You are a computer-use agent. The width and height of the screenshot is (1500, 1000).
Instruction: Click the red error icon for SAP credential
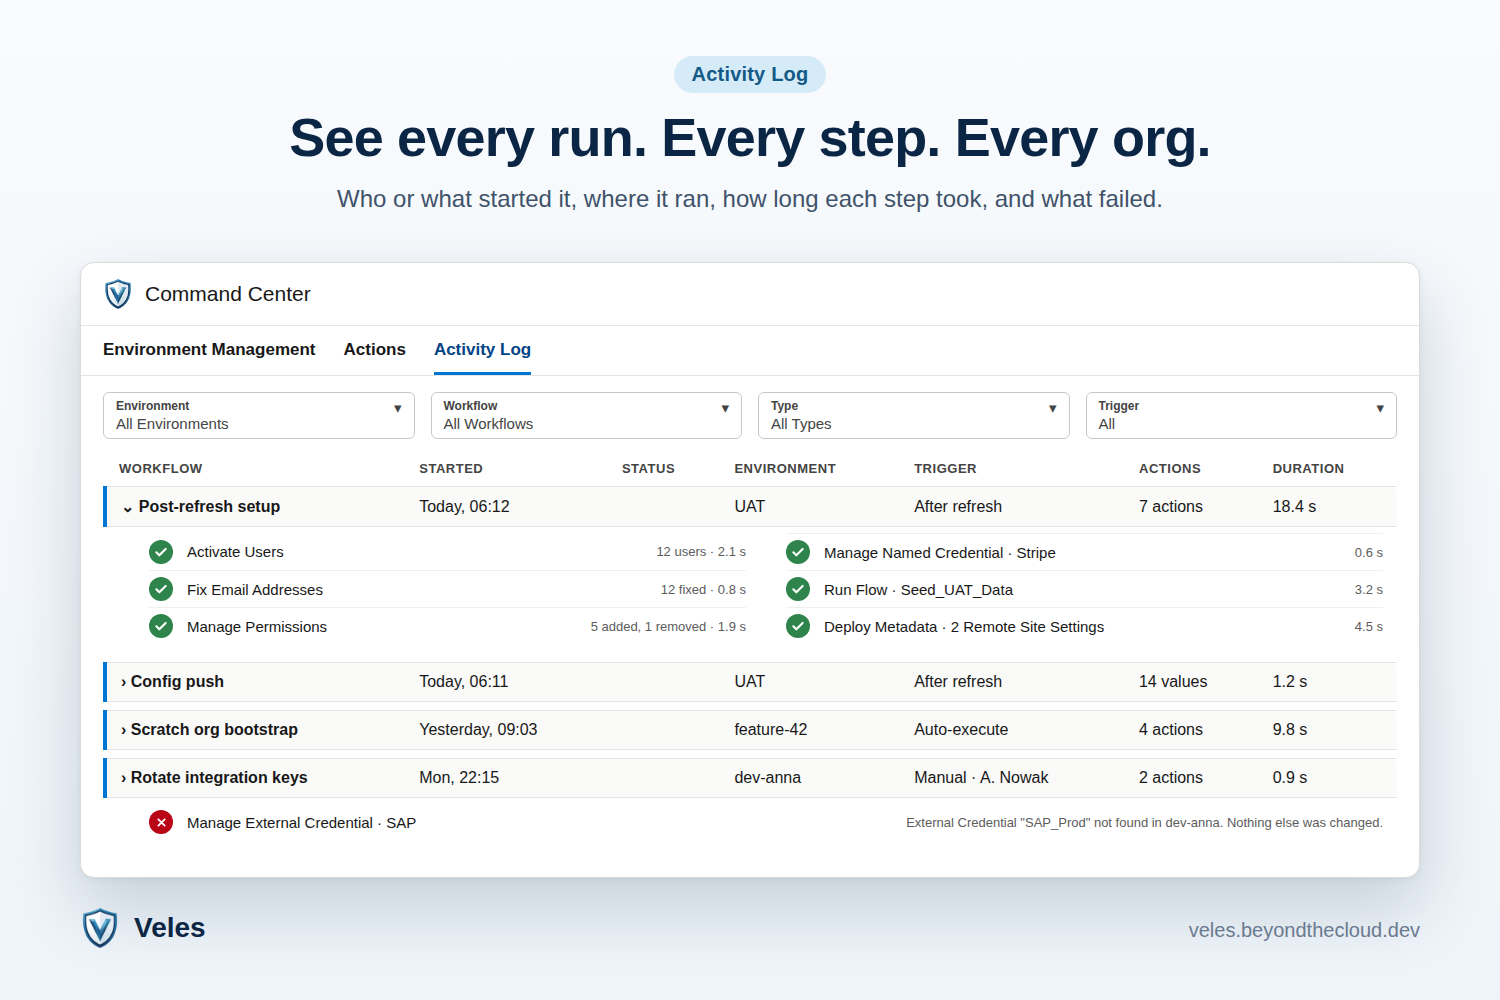[x=161, y=823]
